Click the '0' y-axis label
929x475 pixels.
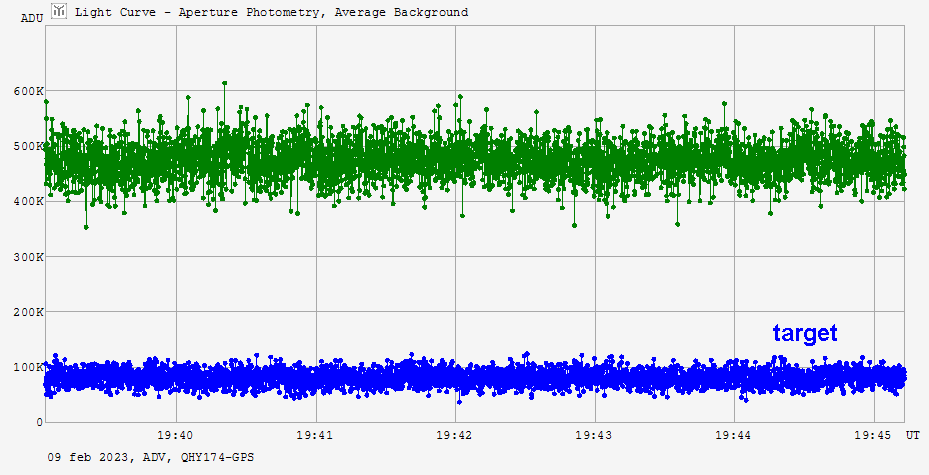(x=40, y=422)
